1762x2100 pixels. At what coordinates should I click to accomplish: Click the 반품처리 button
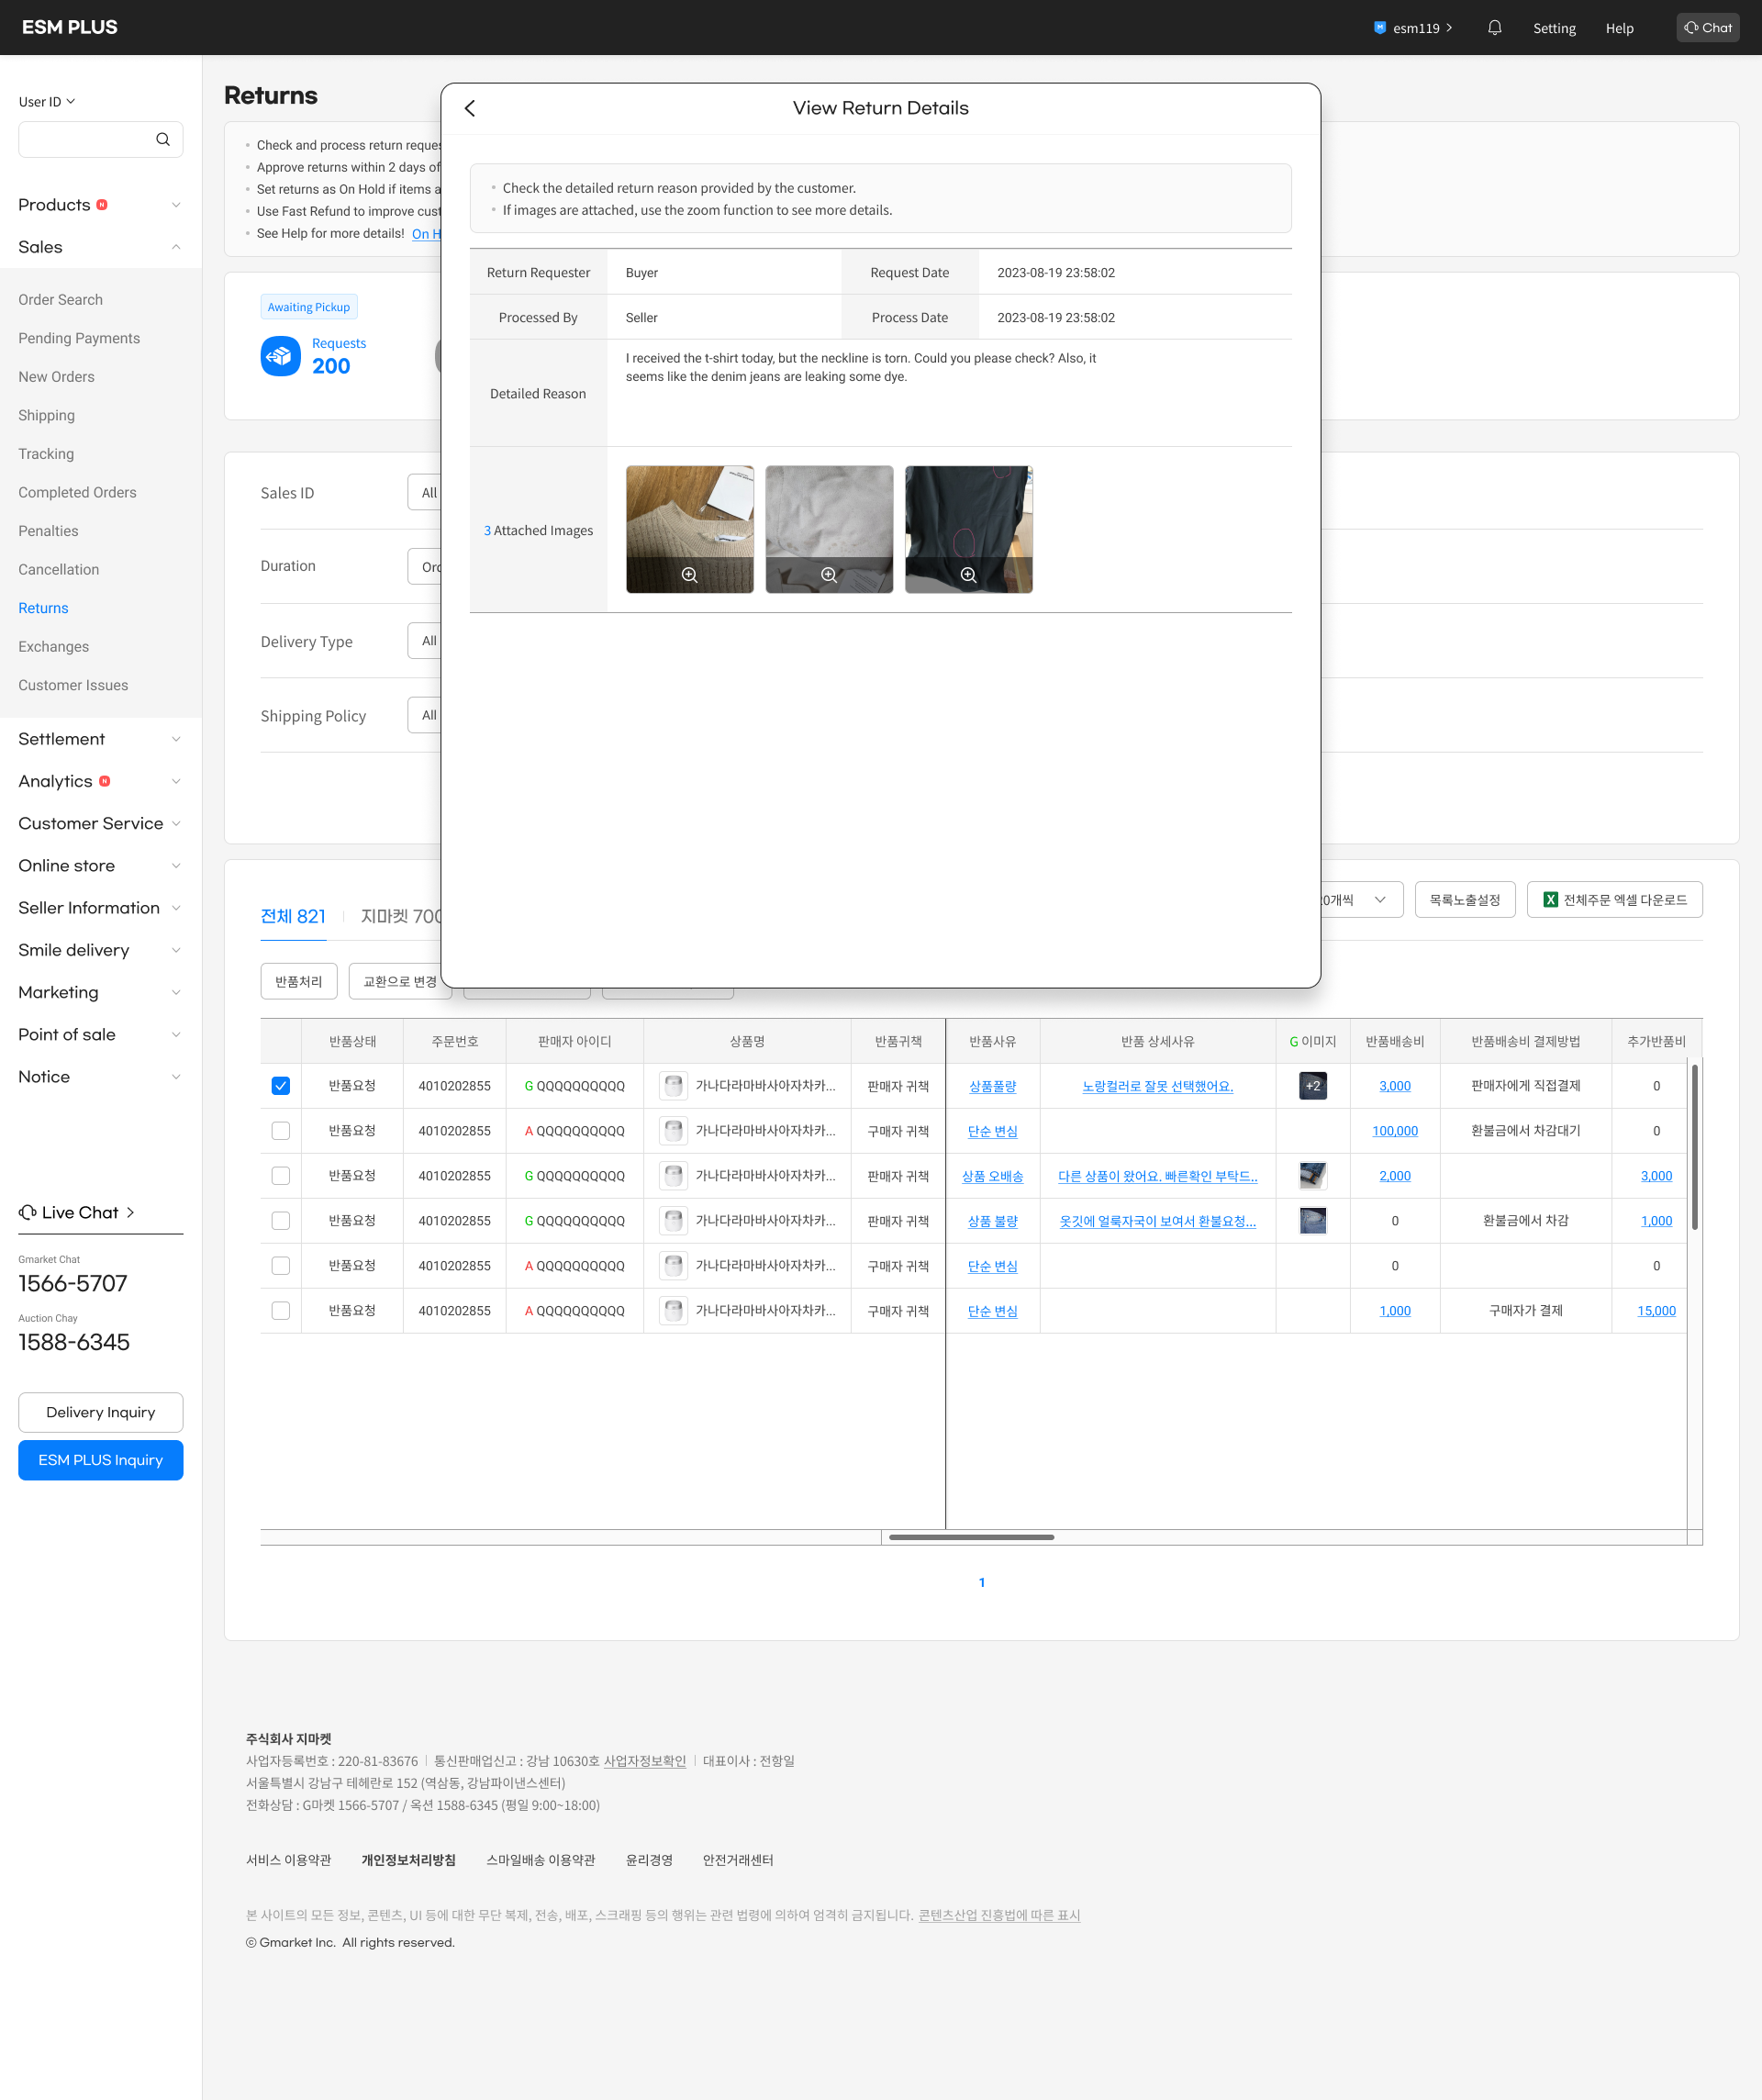point(299,982)
